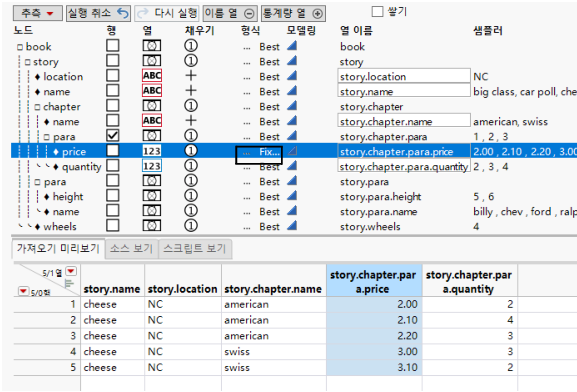Click the fill circled-one icon for wheels
577x392 pixels.
coord(191,226)
